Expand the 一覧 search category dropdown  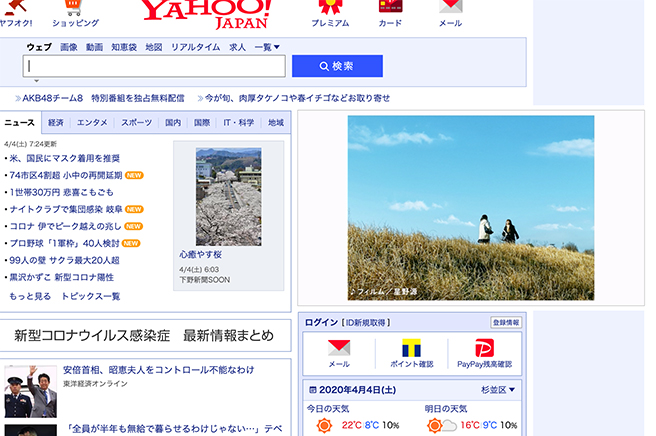click(267, 47)
